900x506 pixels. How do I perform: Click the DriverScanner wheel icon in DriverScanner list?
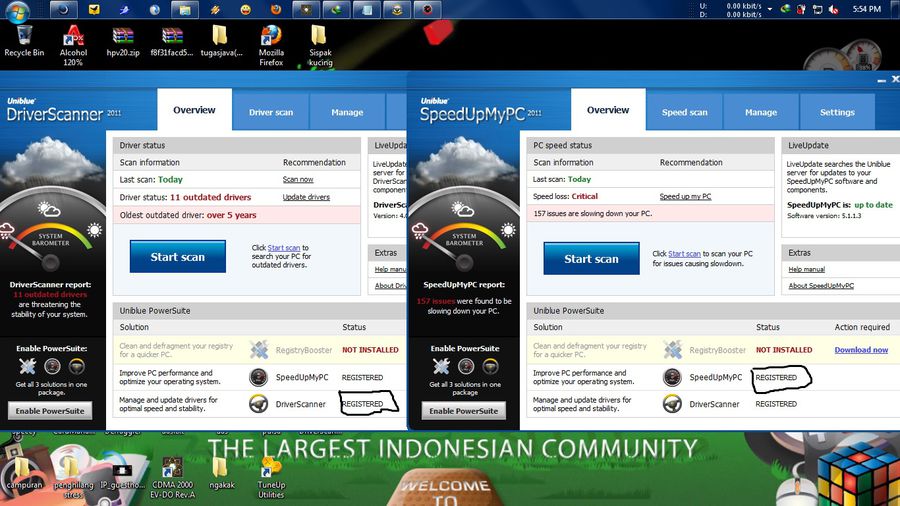pyautogui.click(x=259, y=404)
